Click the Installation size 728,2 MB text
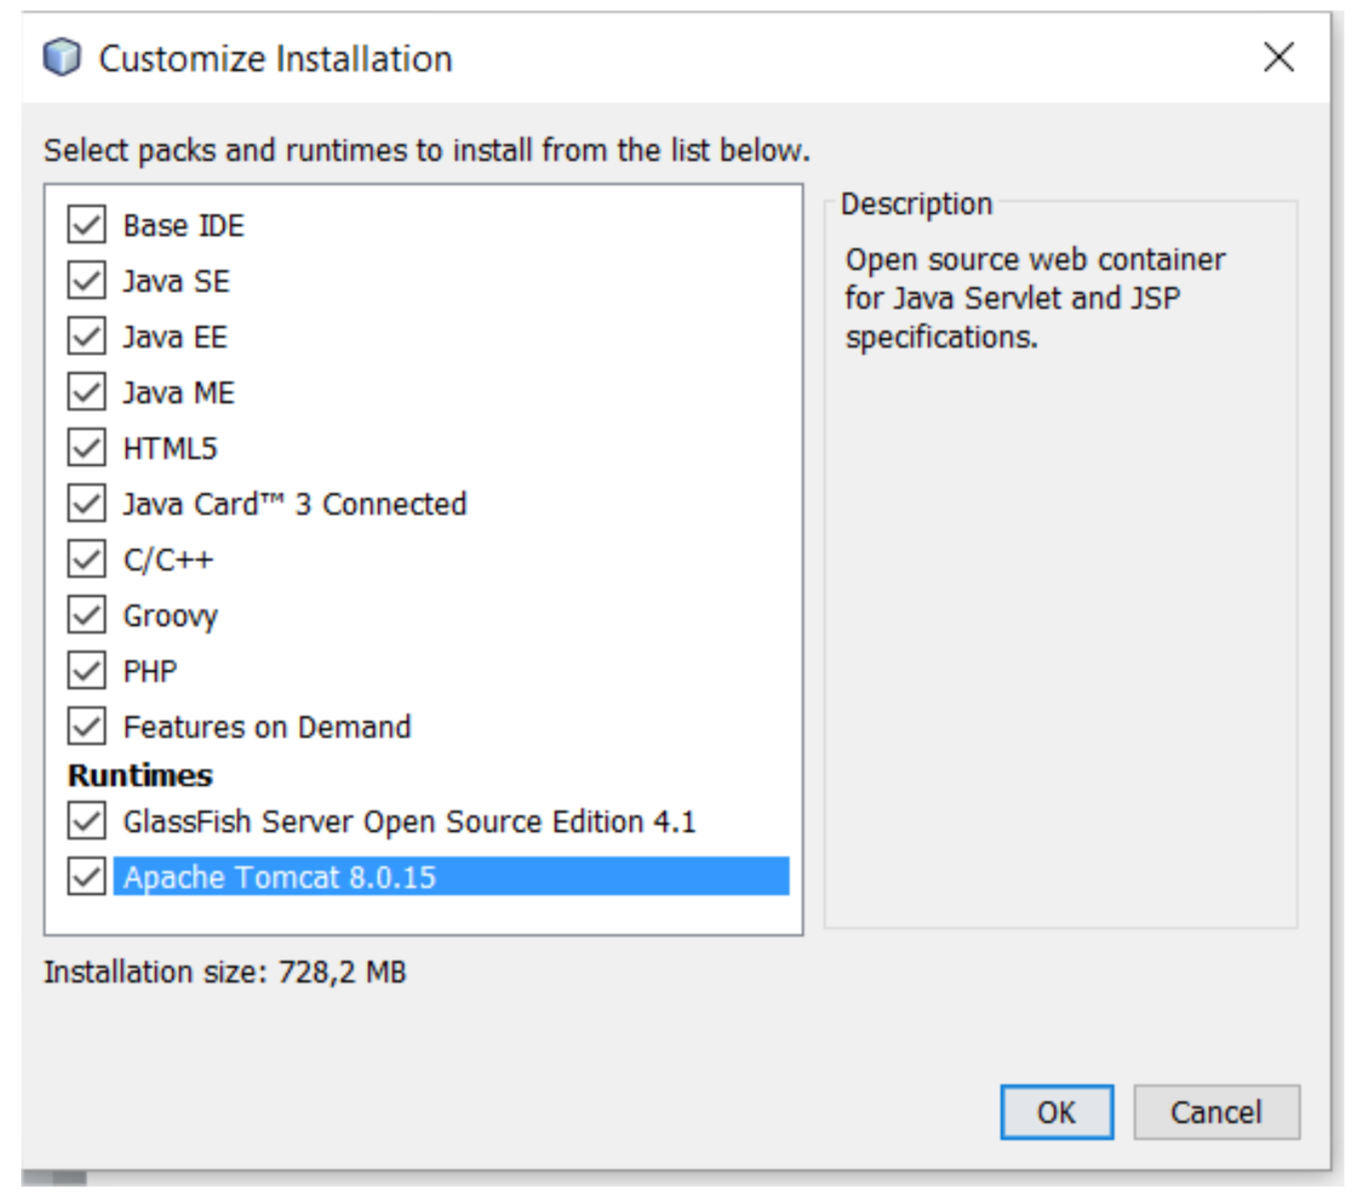This screenshot has width=1360, height=1204. click(x=225, y=972)
